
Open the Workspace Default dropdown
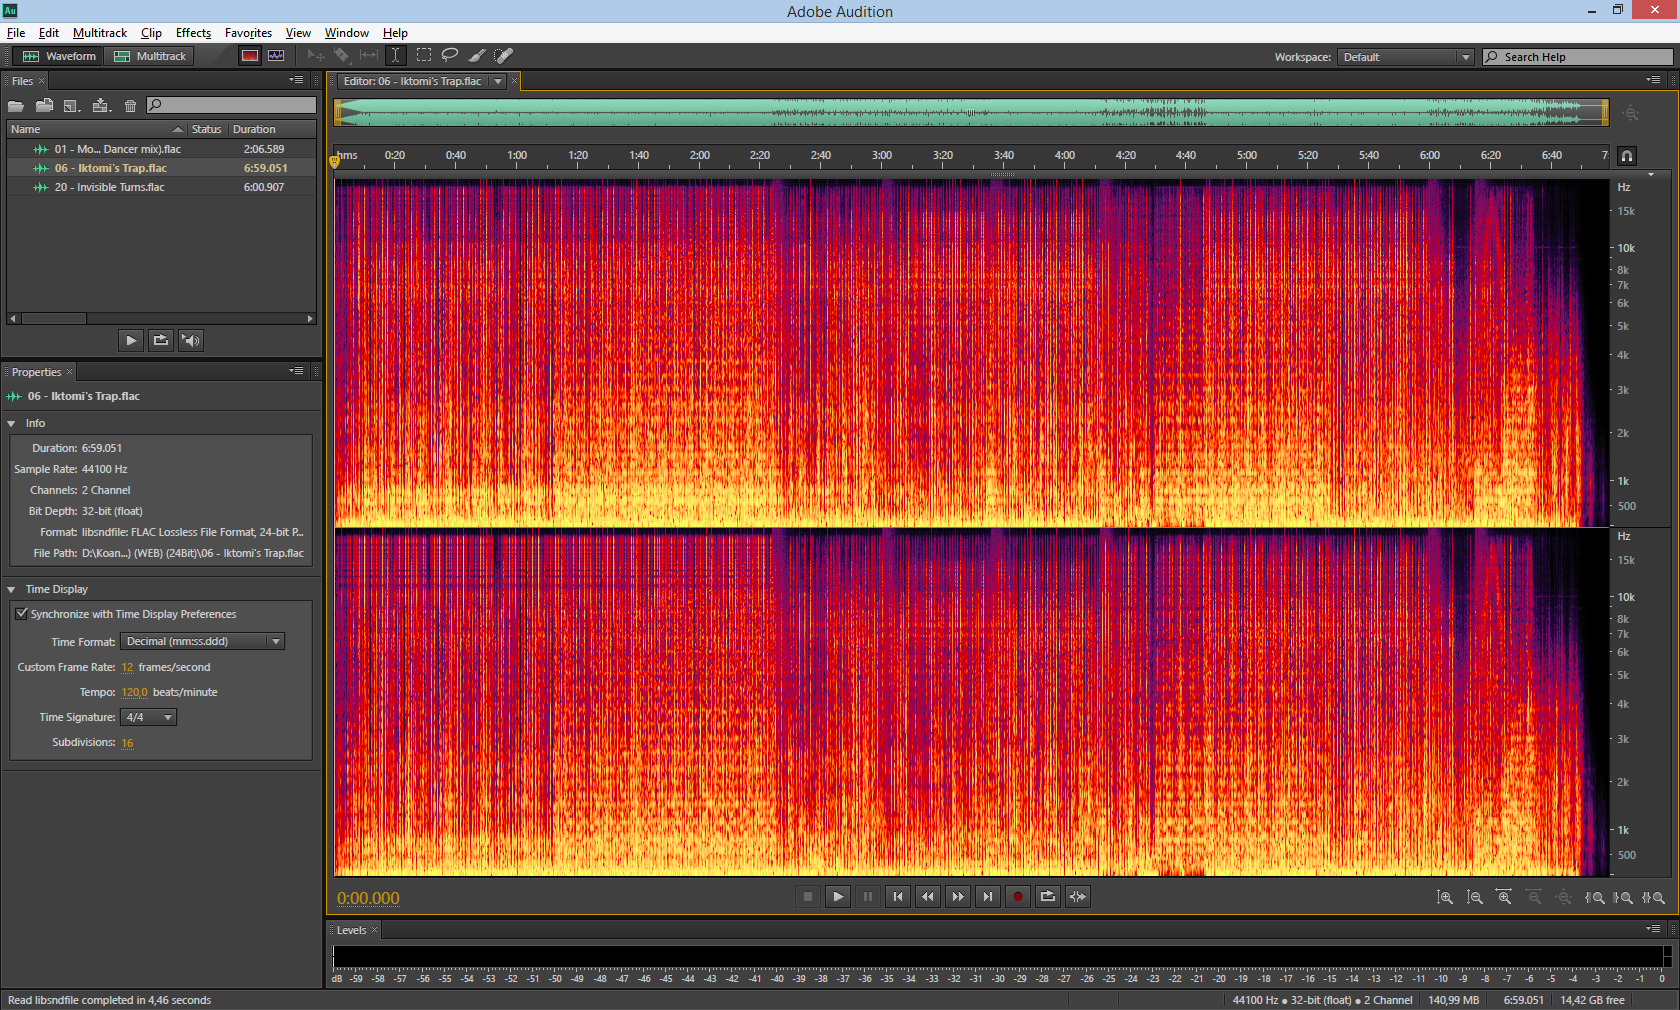click(1406, 57)
